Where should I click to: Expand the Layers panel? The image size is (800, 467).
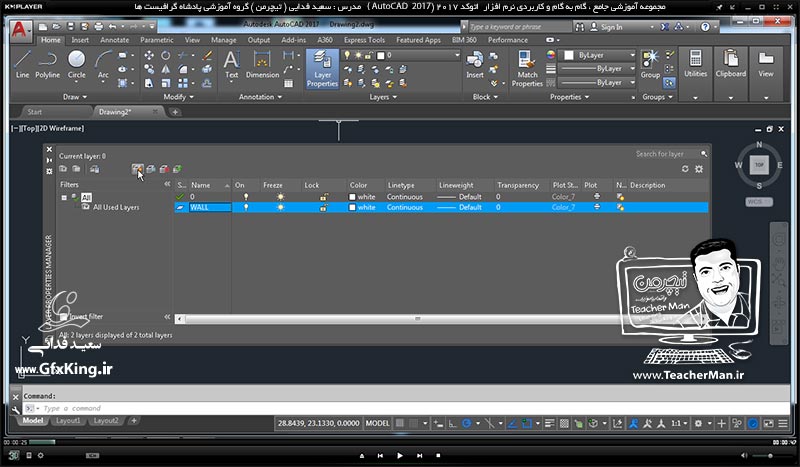click(x=383, y=97)
